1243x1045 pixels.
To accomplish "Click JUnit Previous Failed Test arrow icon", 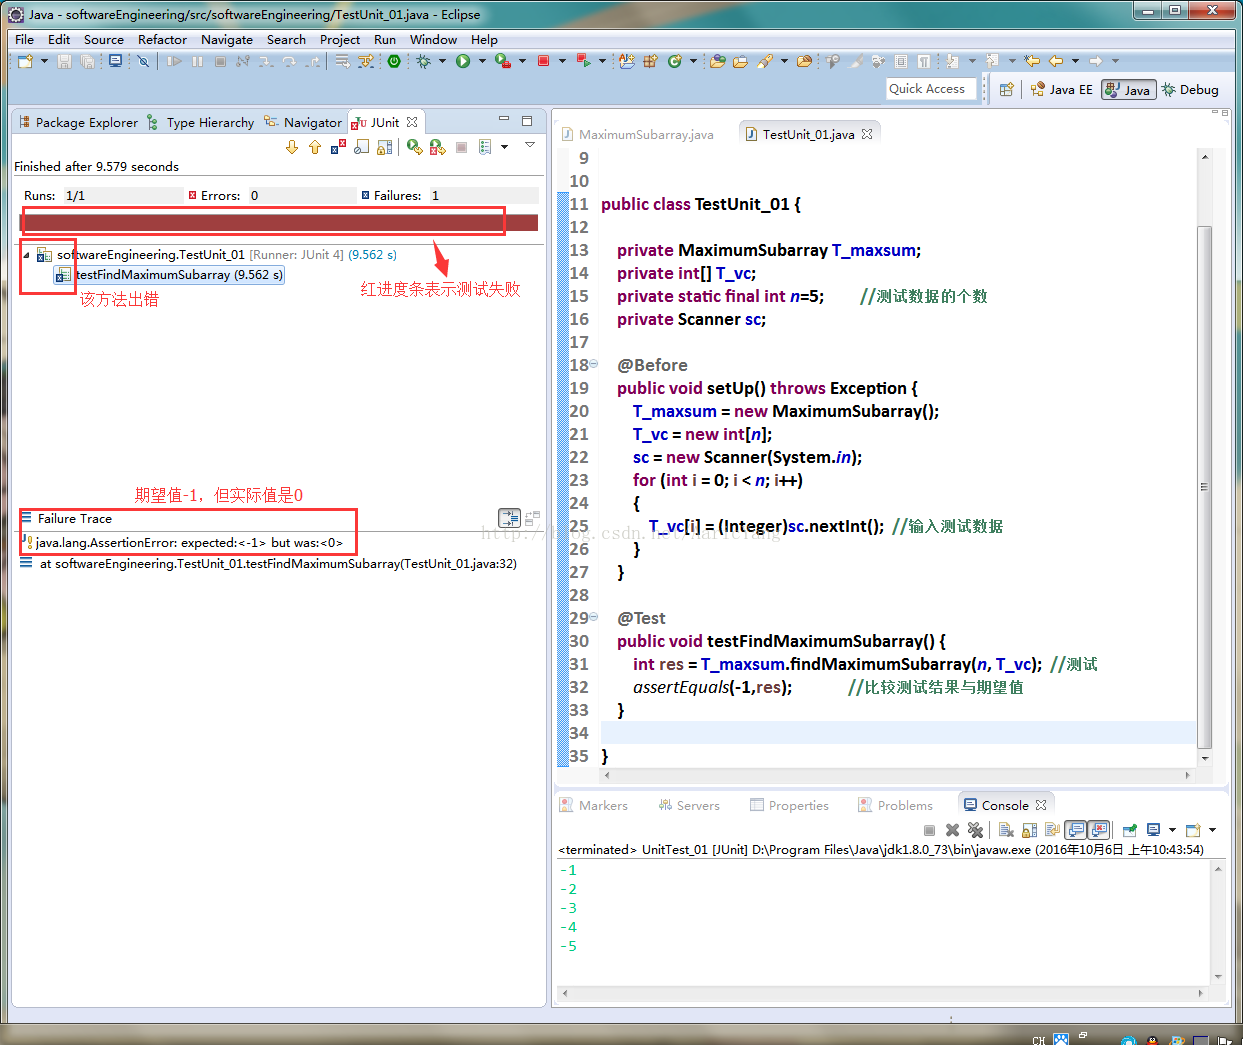I will (315, 147).
